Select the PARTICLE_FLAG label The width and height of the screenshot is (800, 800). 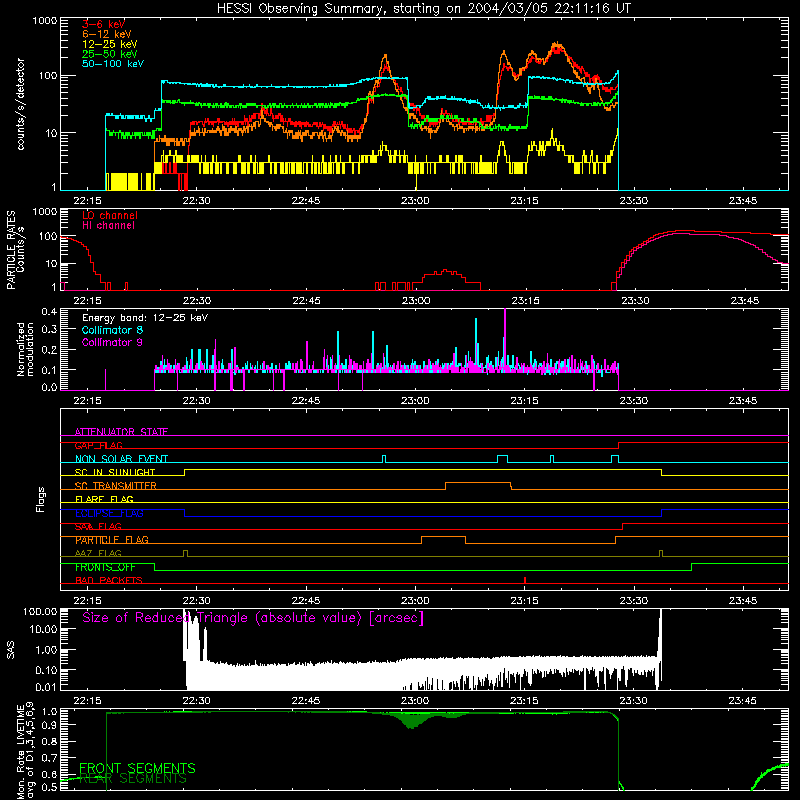pos(112,540)
